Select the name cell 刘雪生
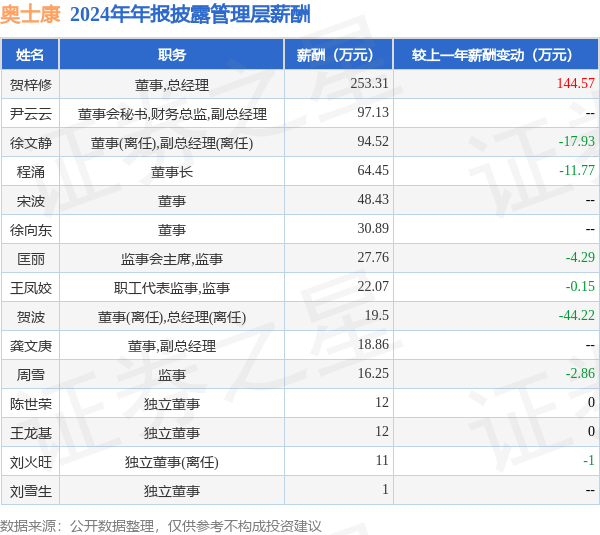Viewport: 600px width, 535px height. [31, 491]
